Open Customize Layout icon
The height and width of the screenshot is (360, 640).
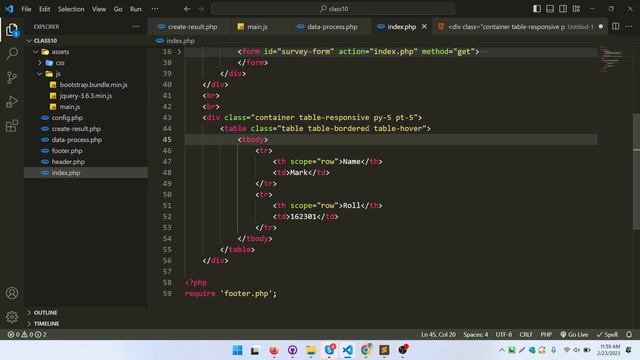point(576,9)
